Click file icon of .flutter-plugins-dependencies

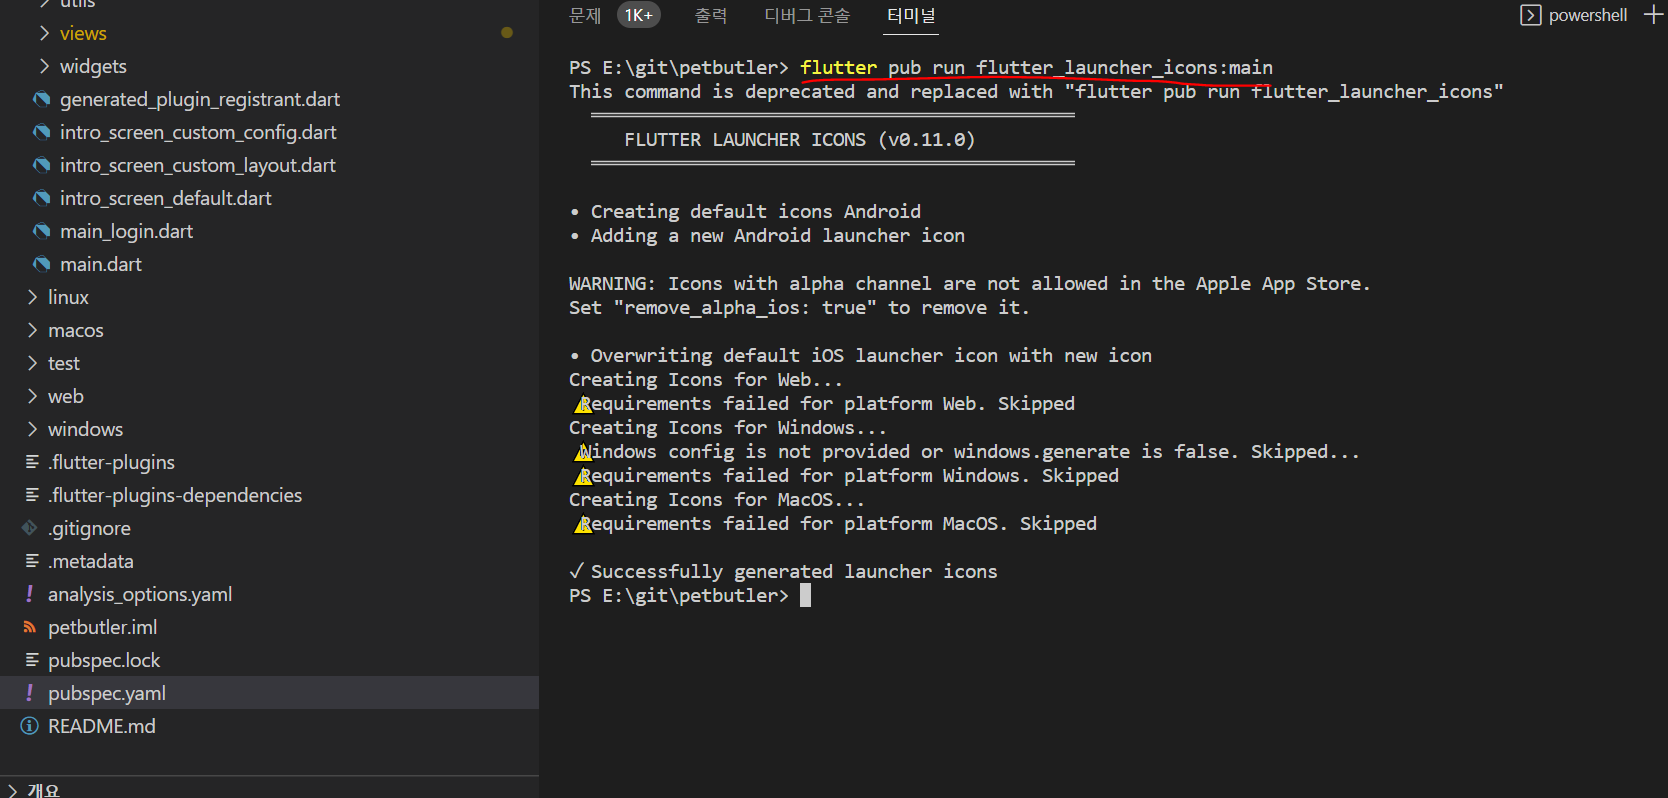[32, 495]
